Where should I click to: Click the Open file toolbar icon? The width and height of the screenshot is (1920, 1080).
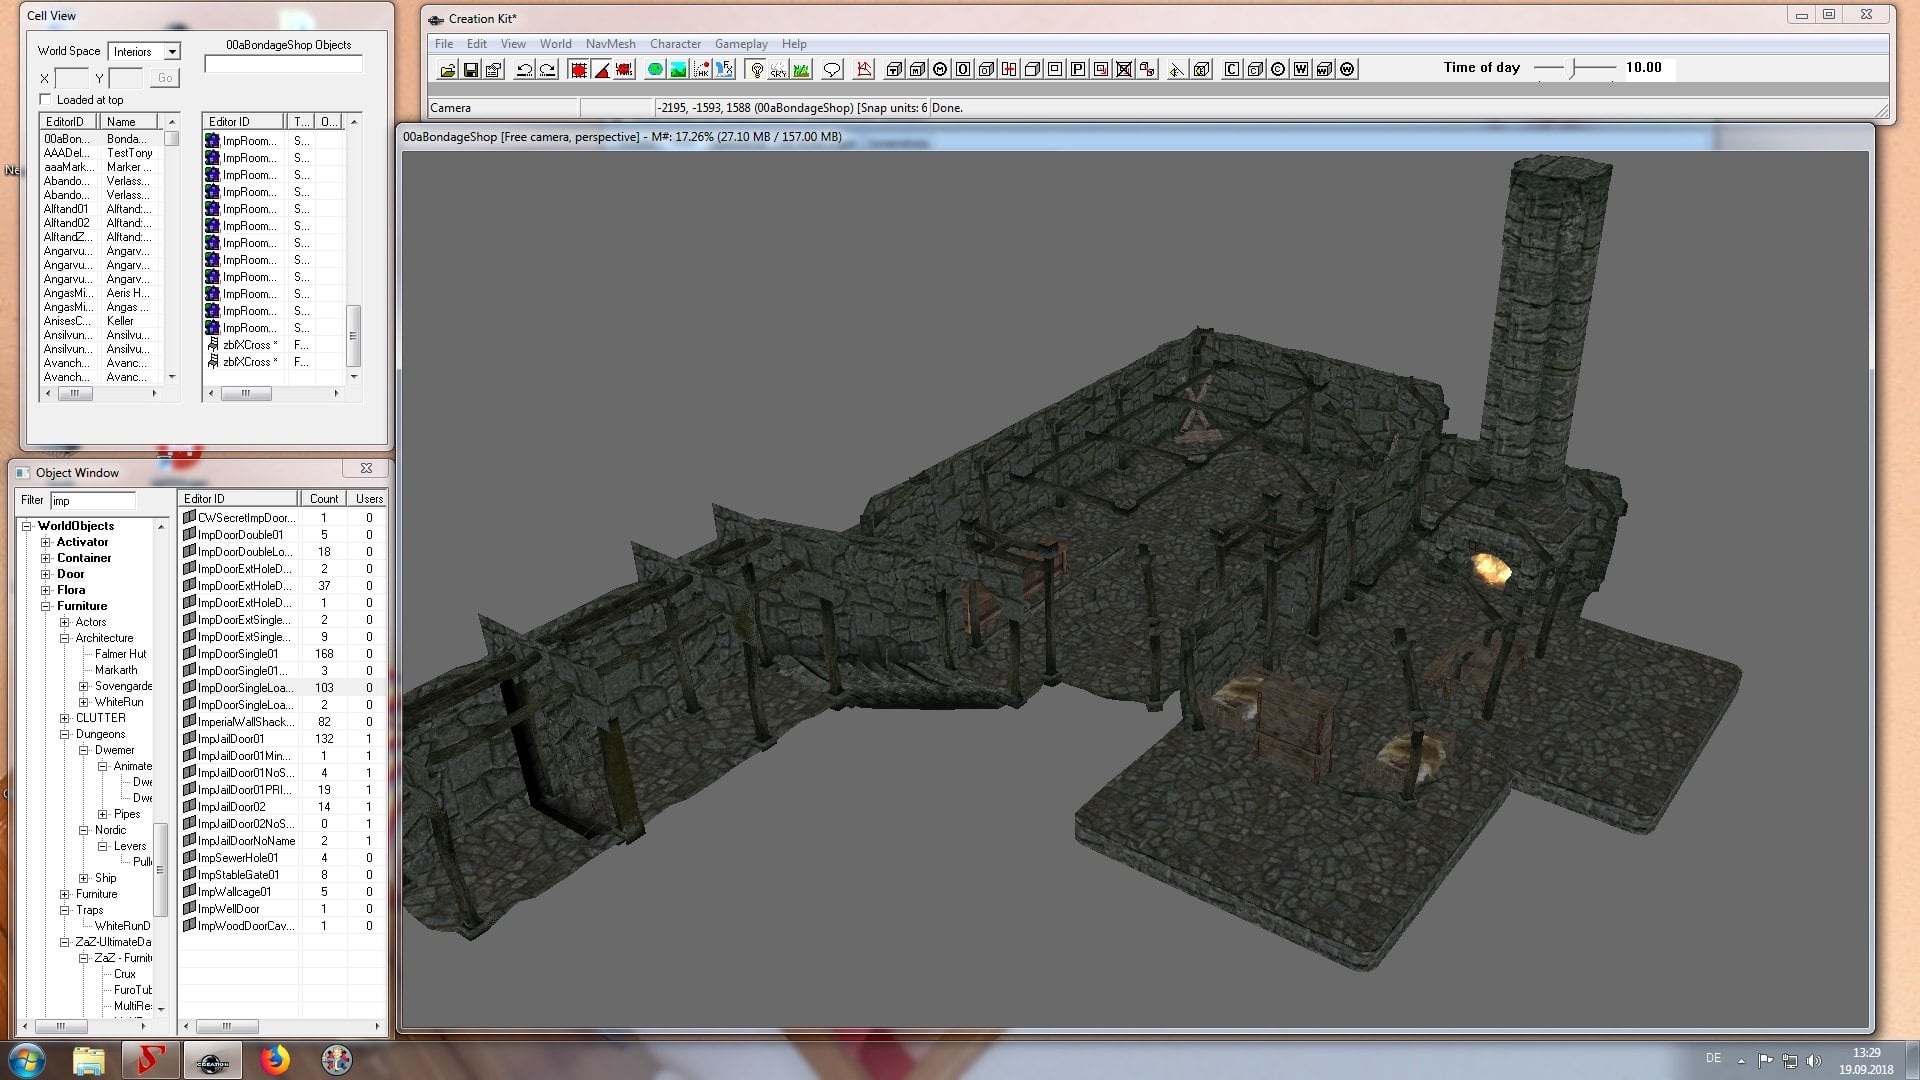pos(448,69)
